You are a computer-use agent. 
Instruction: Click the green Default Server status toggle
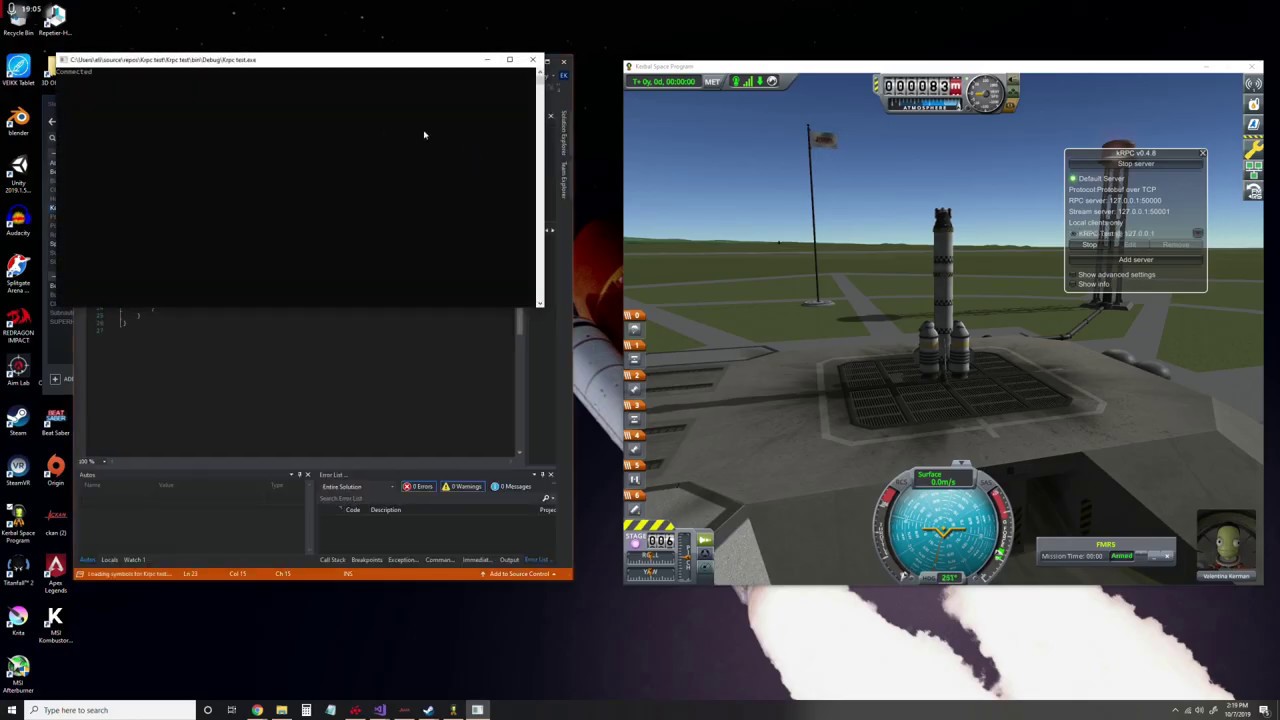click(1073, 178)
